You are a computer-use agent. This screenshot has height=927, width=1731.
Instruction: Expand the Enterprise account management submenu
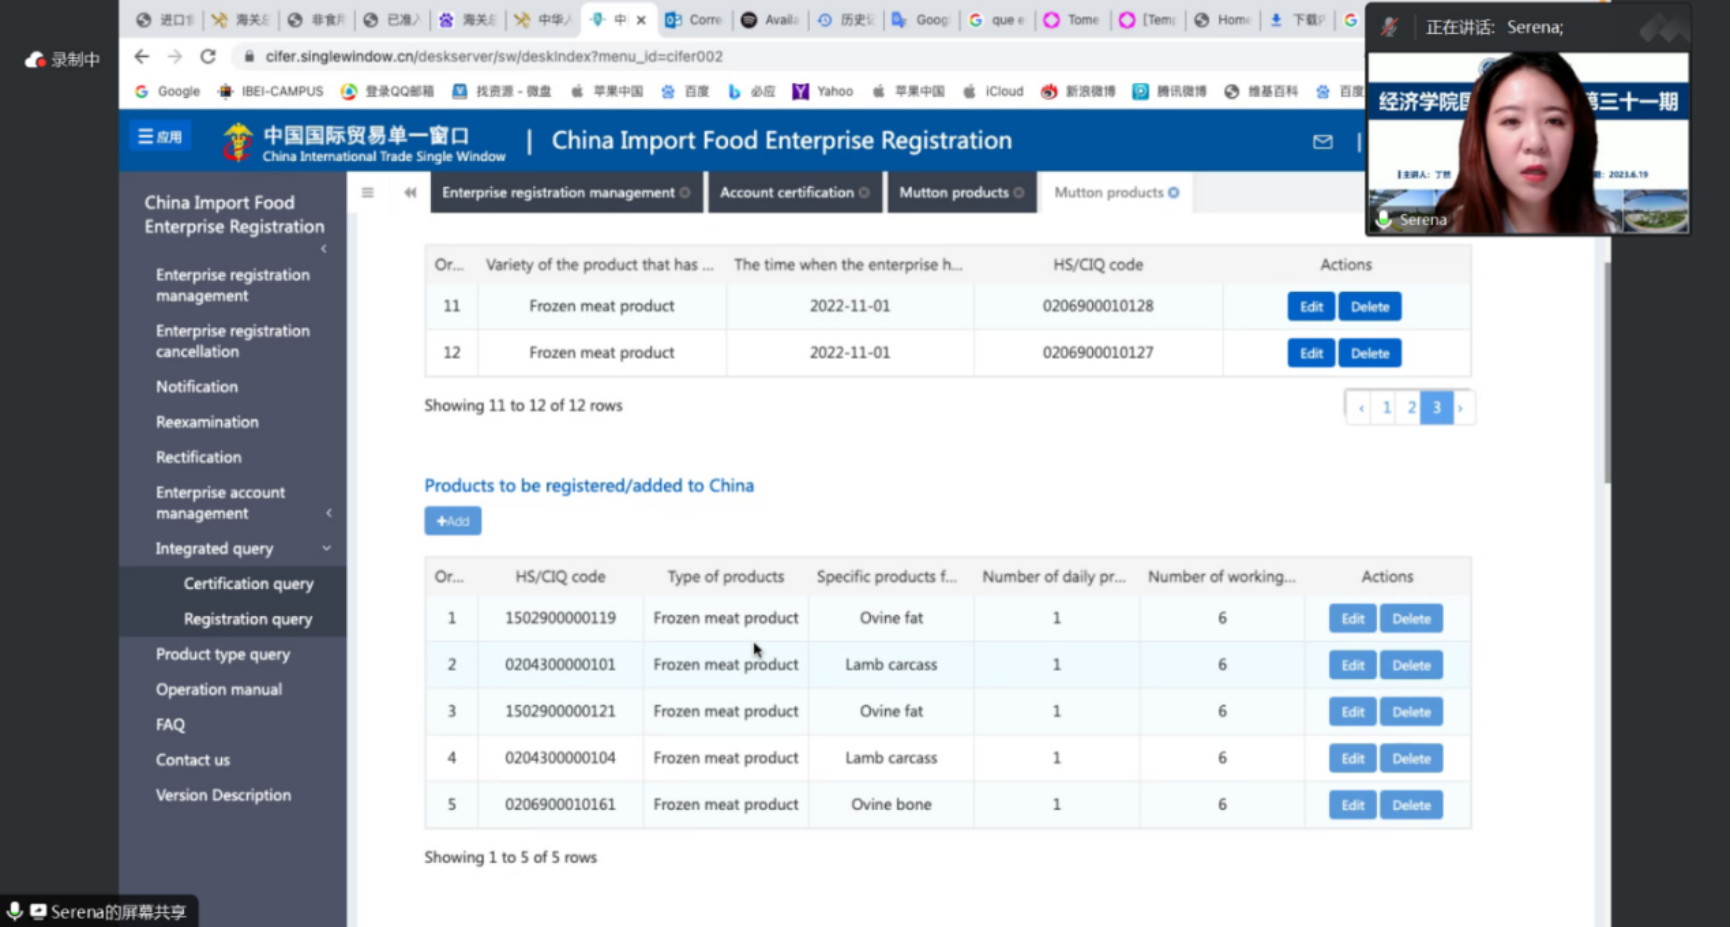pos(328,513)
